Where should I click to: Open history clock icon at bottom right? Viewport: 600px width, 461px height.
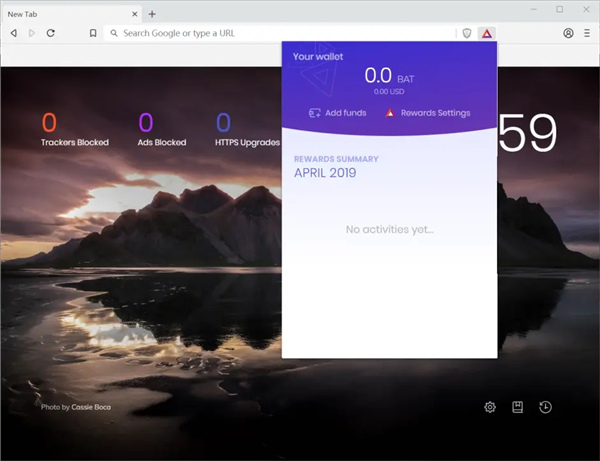click(545, 407)
